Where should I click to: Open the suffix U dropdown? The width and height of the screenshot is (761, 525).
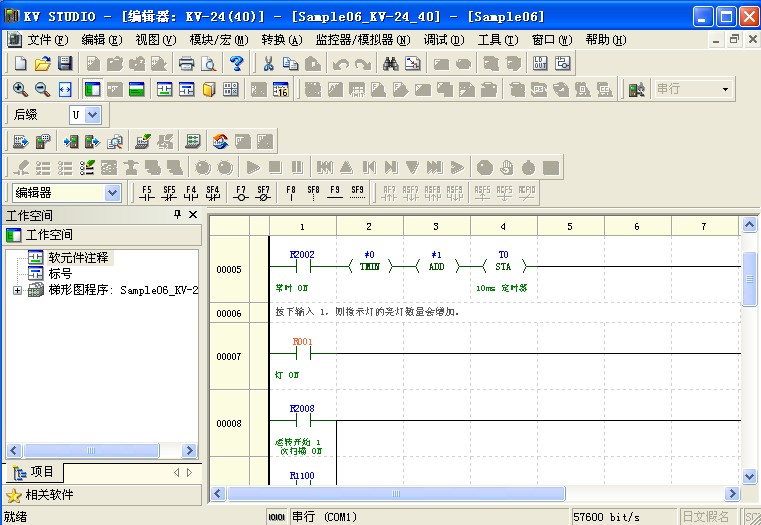coord(93,115)
